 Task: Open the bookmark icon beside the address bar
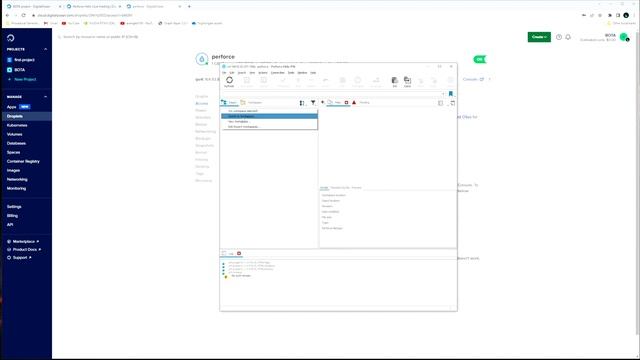tap(451, 94)
